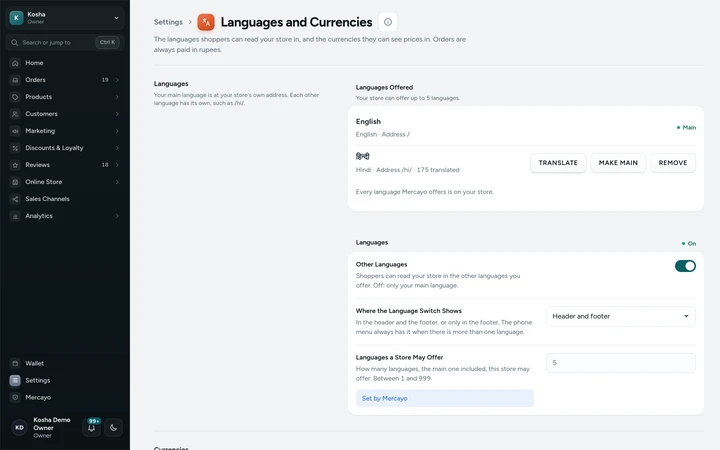Click the info icon beside page title
The height and width of the screenshot is (450, 720).
pyautogui.click(x=388, y=22)
